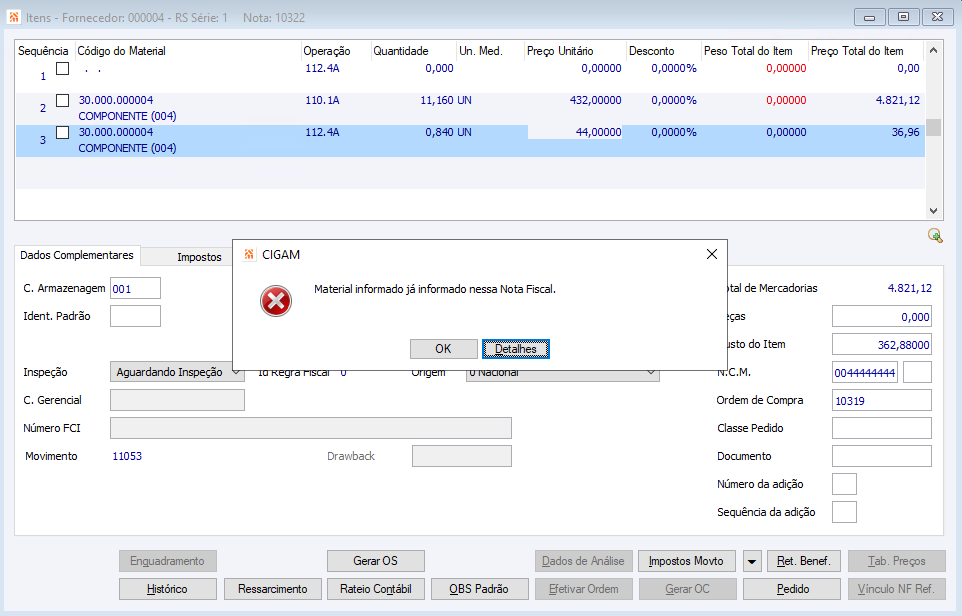Click the Gerar OS button
Image resolution: width=962 pixels, height=616 pixels.
[375, 561]
